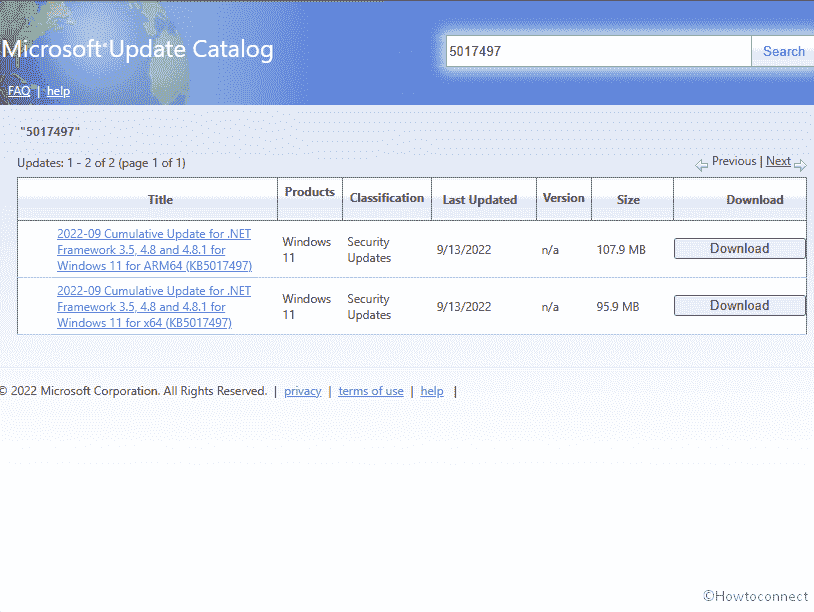The width and height of the screenshot is (814, 612).
Task: Click Security Updates cell in x64 row
Action: coord(369,307)
